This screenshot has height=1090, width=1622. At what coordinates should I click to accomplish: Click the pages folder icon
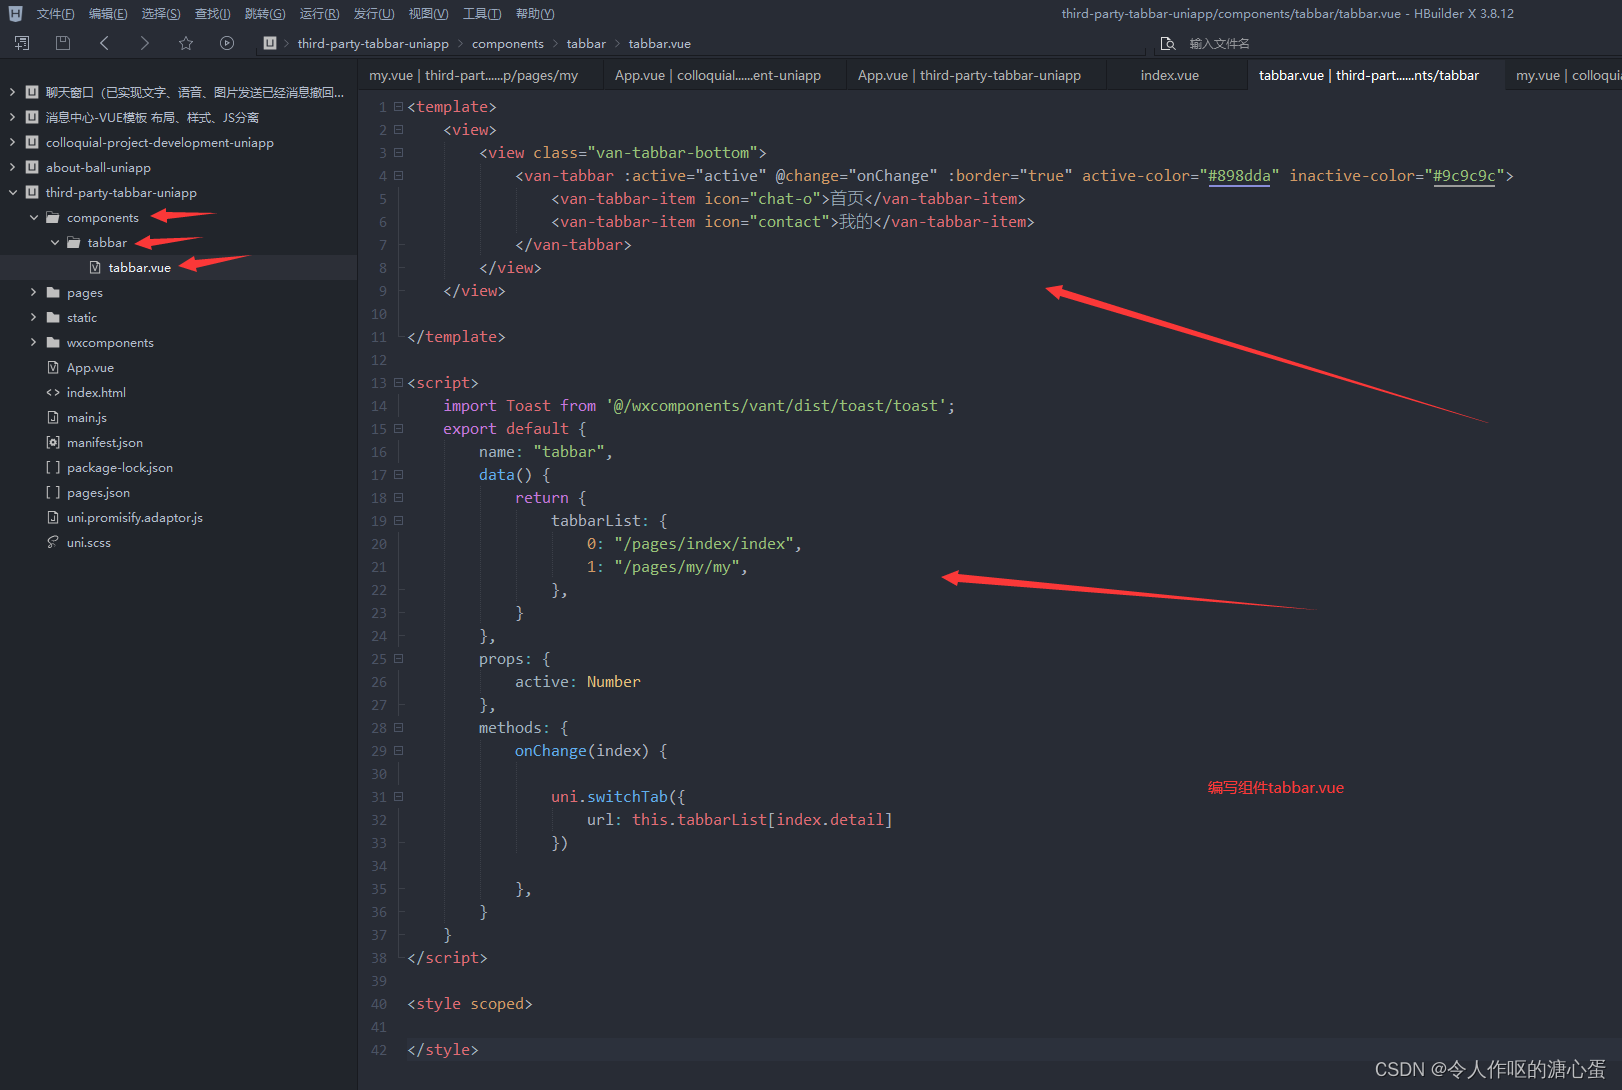53,292
